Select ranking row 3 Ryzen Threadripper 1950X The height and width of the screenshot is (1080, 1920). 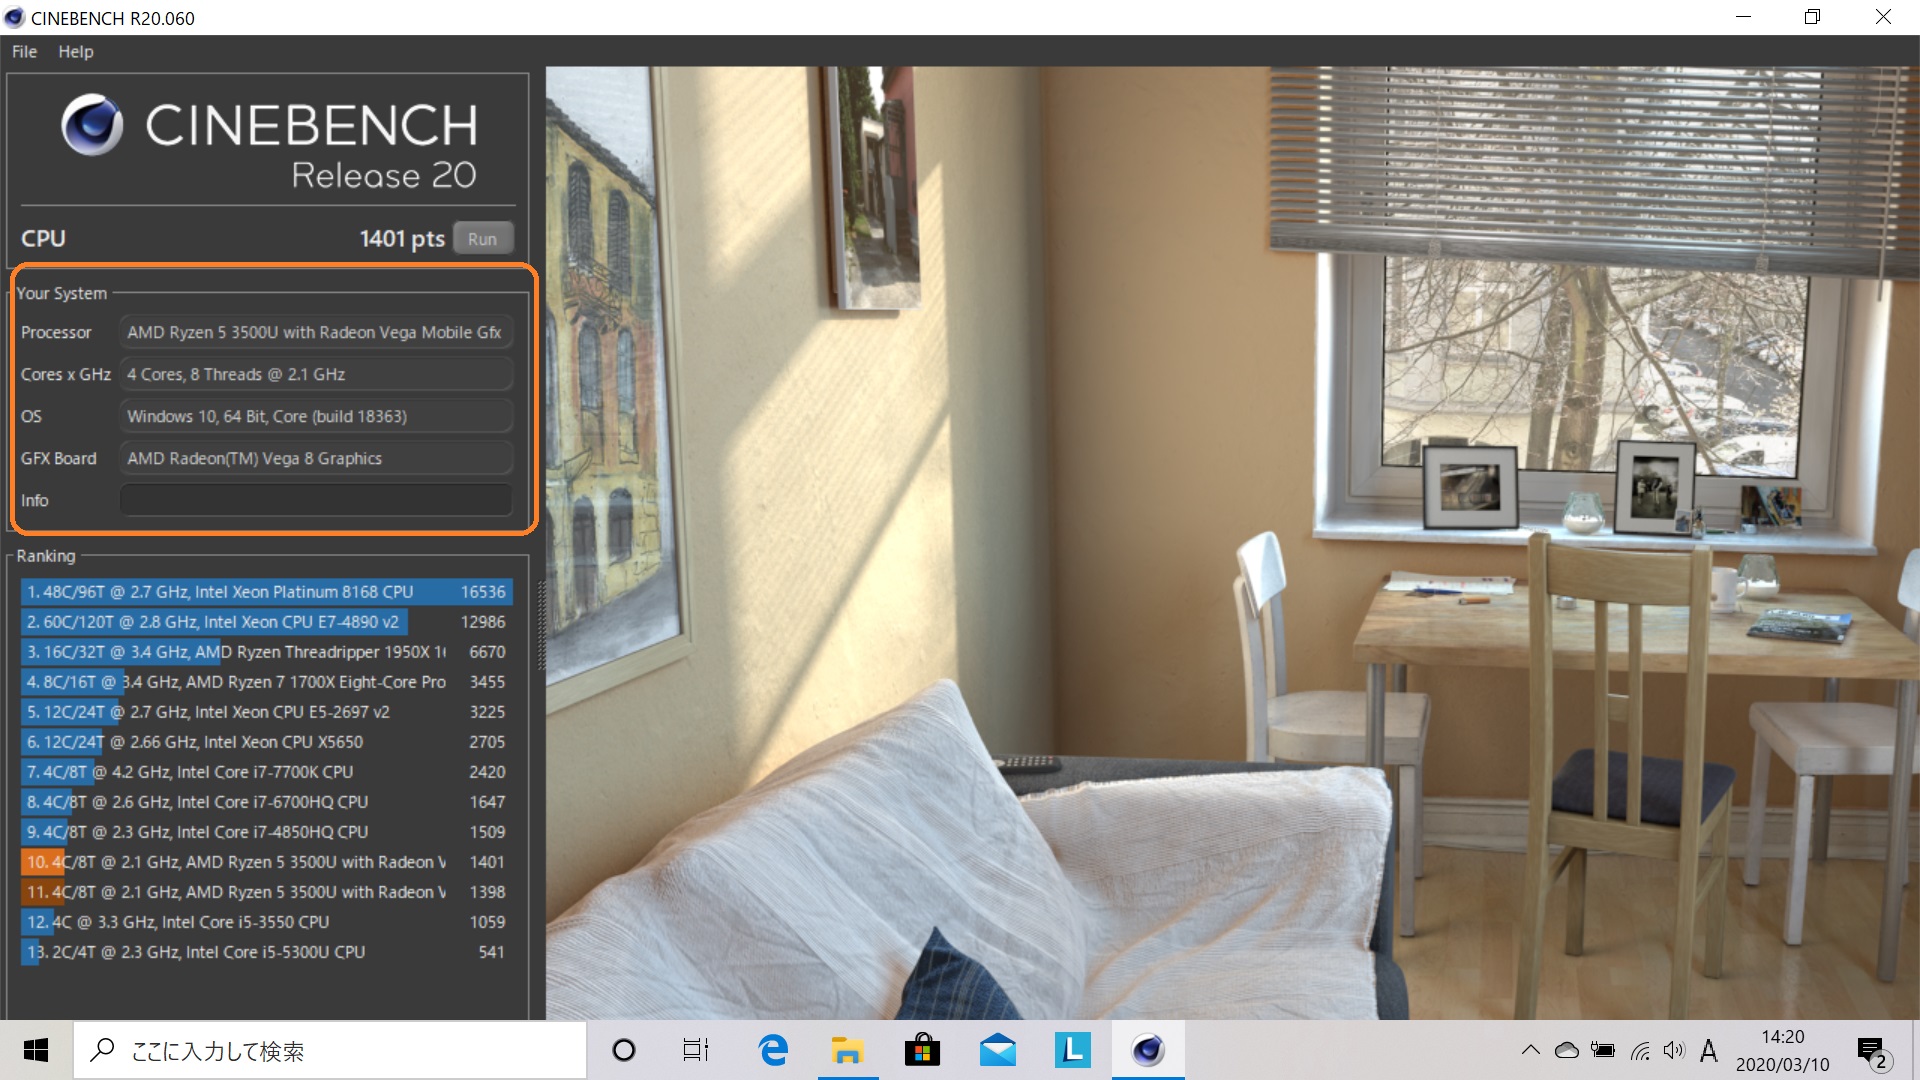266,652
